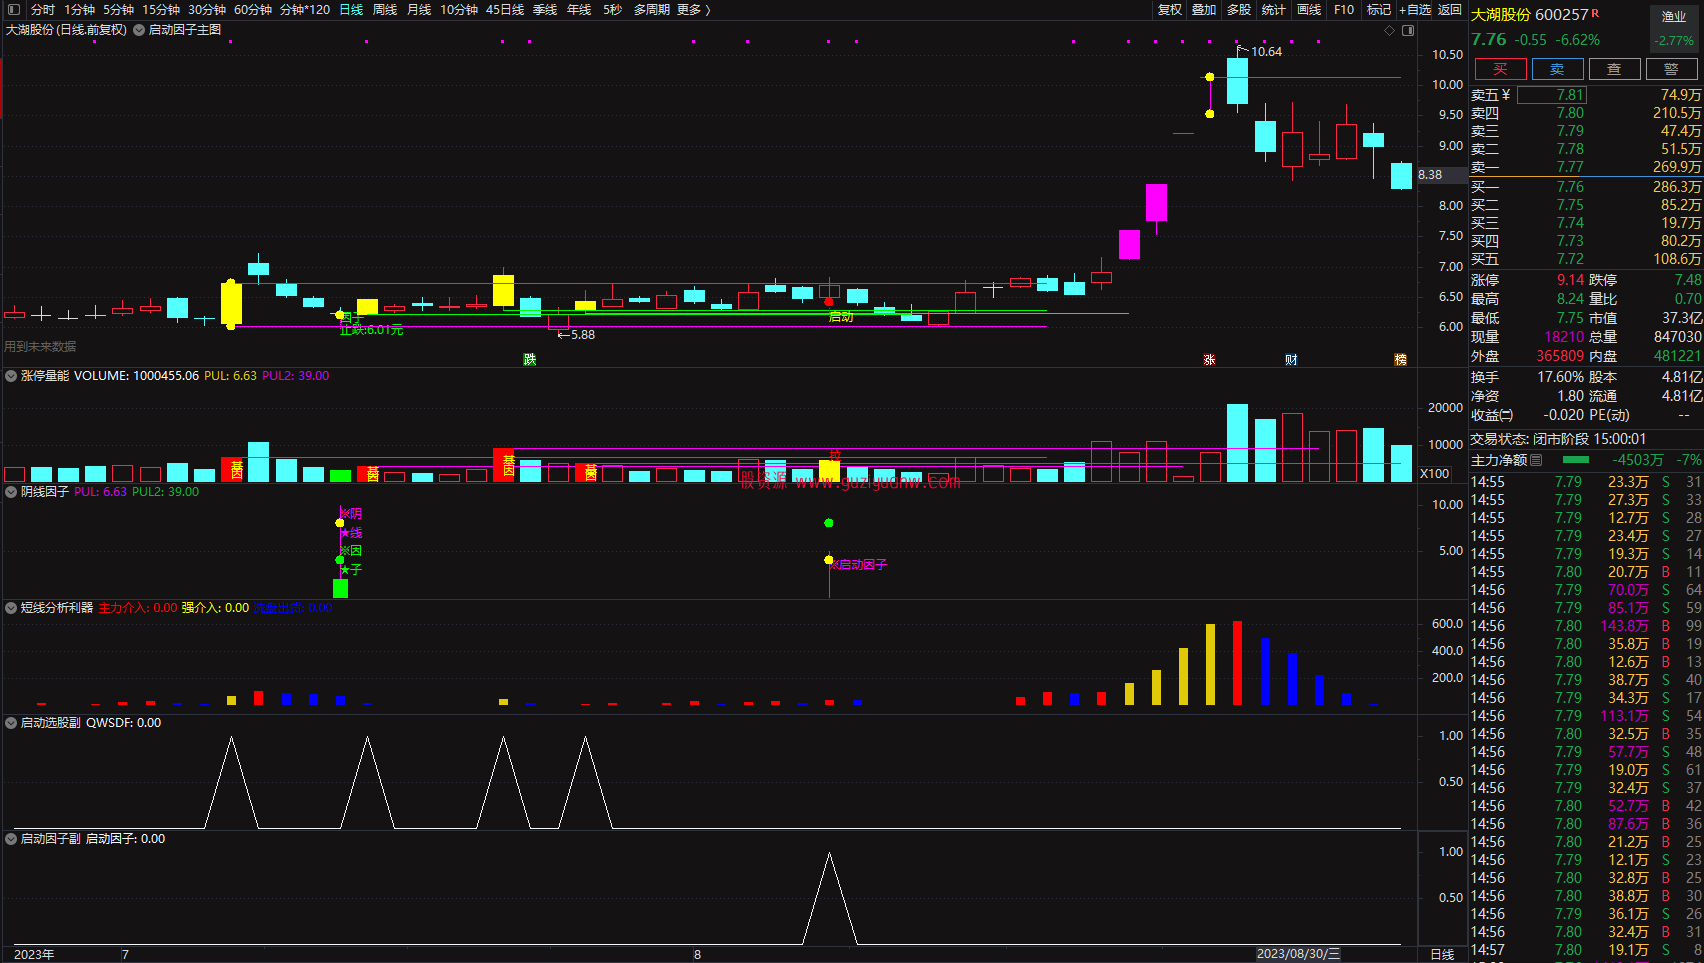Click the 财 event marker on the chart

coord(1291,360)
